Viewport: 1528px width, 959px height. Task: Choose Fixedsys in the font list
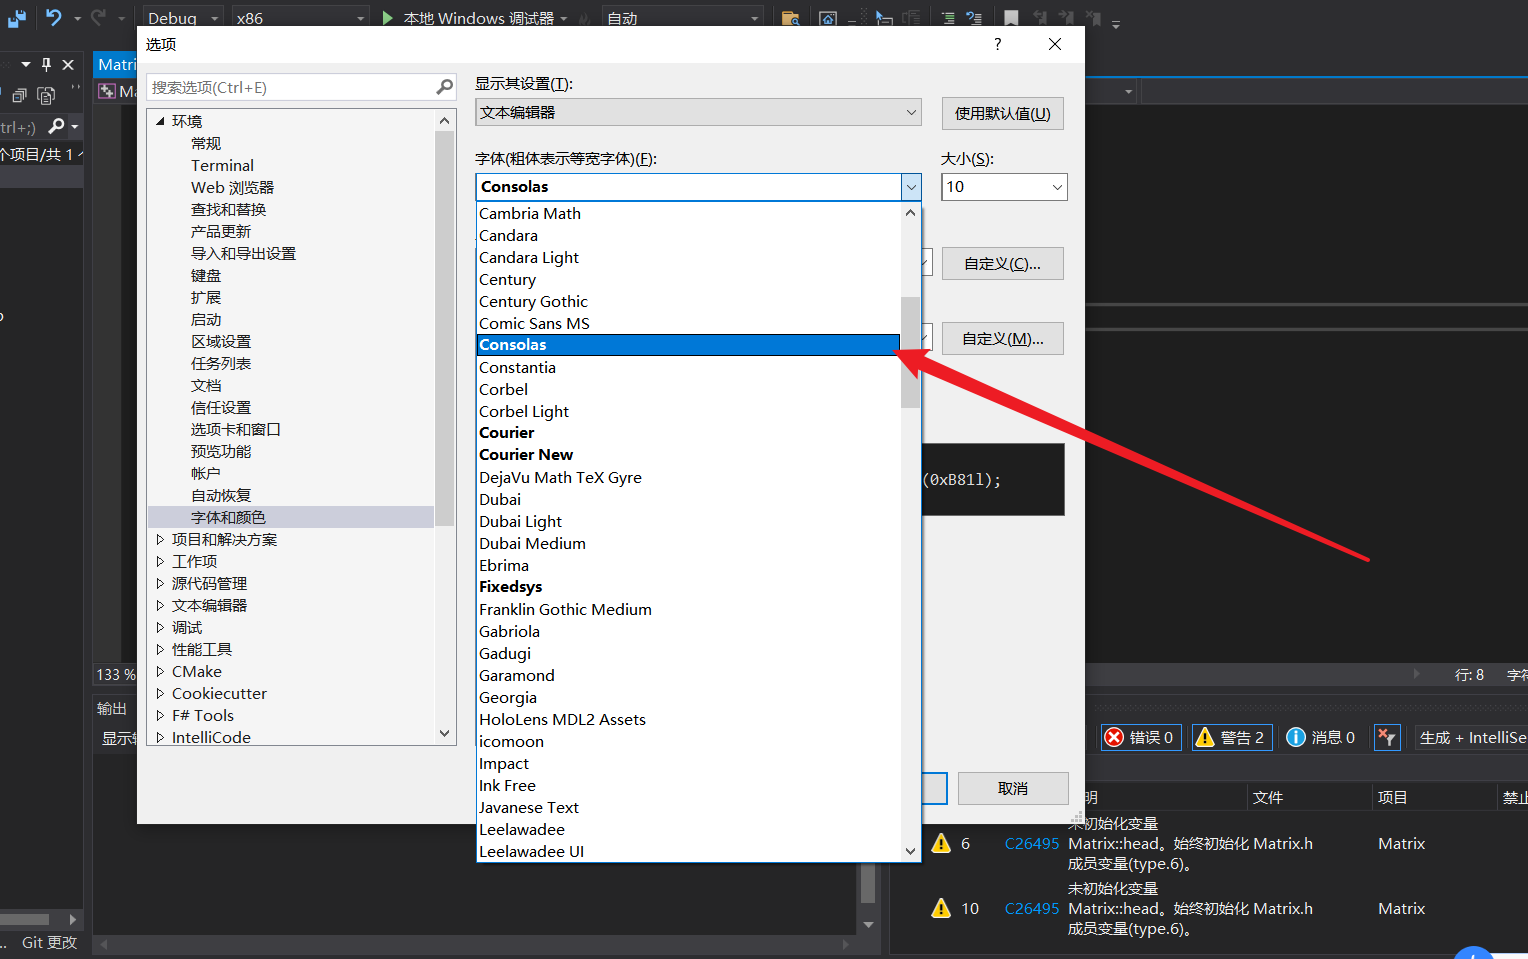(x=688, y=587)
